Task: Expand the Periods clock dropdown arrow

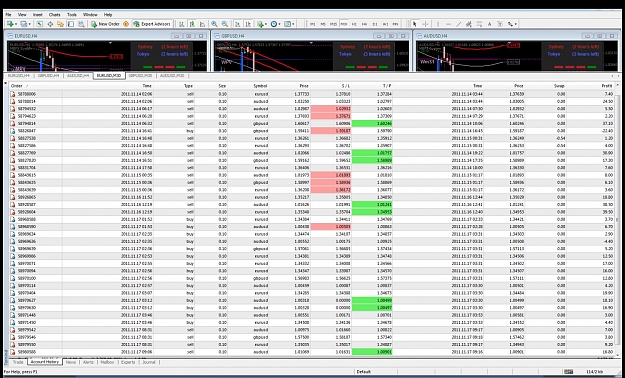Action: (x=279, y=24)
